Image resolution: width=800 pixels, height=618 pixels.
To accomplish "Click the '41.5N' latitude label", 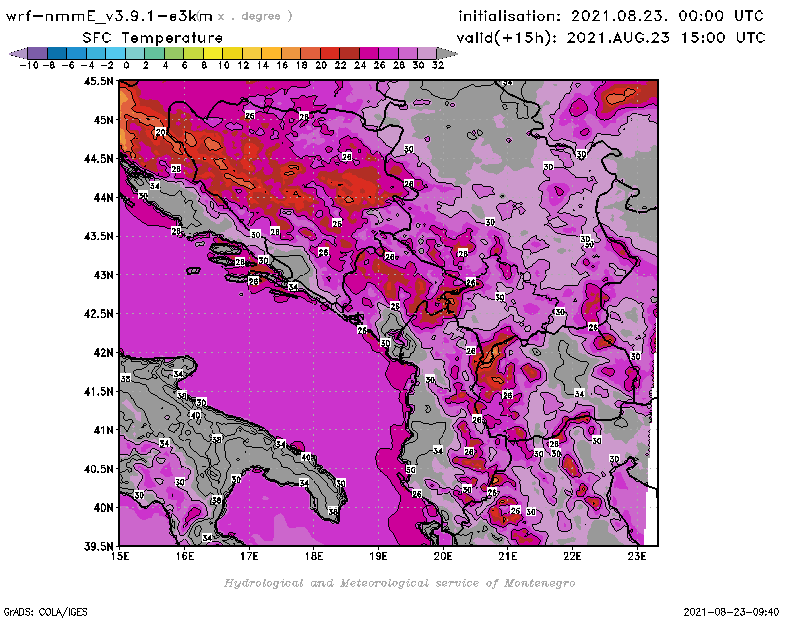I will pyautogui.click(x=98, y=391).
